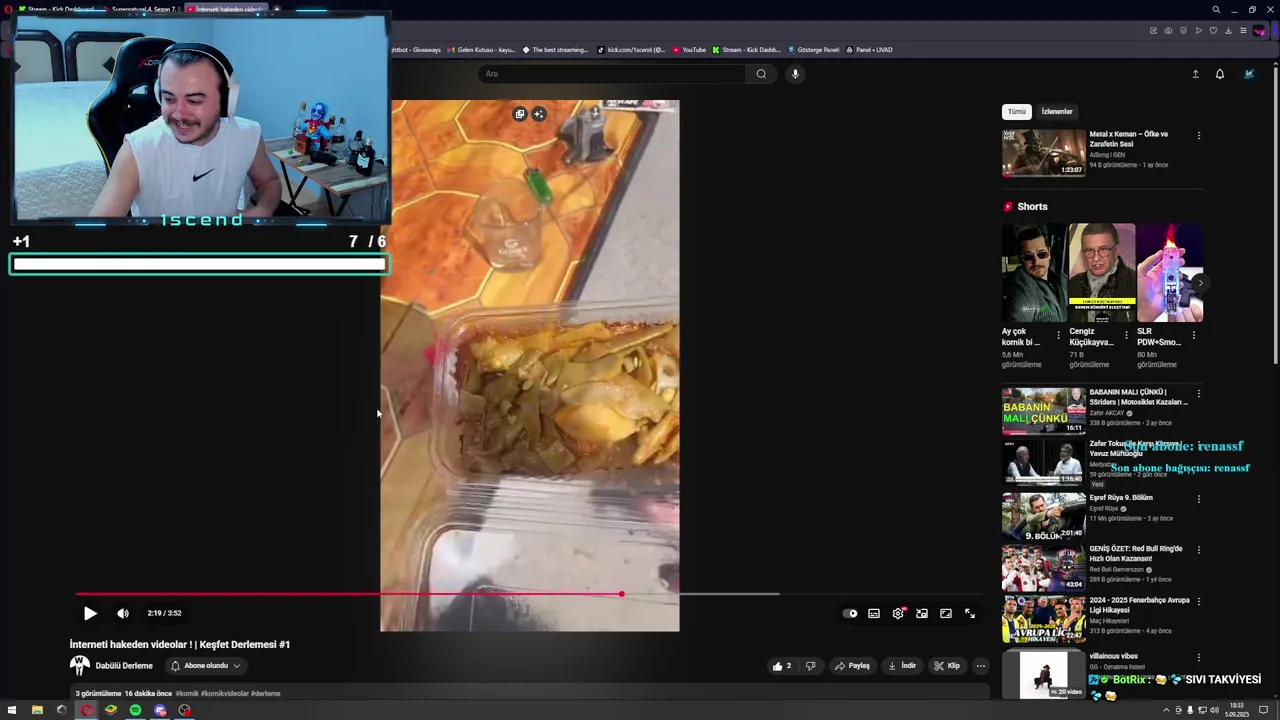This screenshot has width=1280, height=720.
Task: Open the Stream - Kick Dashboard bookmark
Action: (746, 50)
